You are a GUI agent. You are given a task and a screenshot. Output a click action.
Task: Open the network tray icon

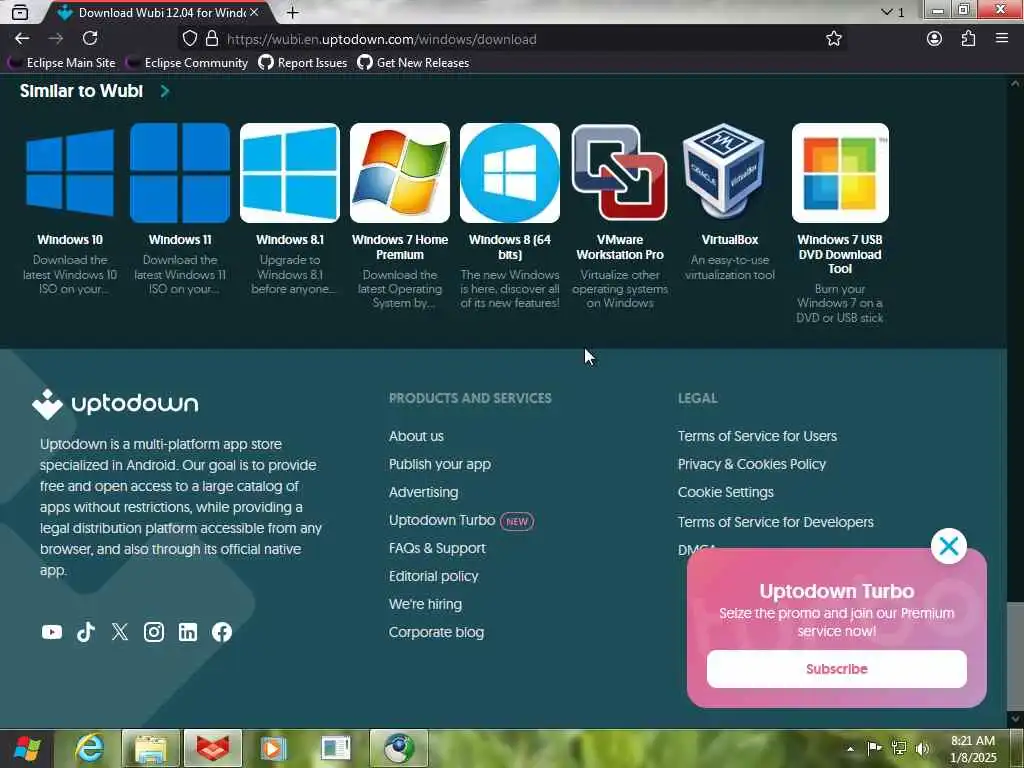pos(899,748)
